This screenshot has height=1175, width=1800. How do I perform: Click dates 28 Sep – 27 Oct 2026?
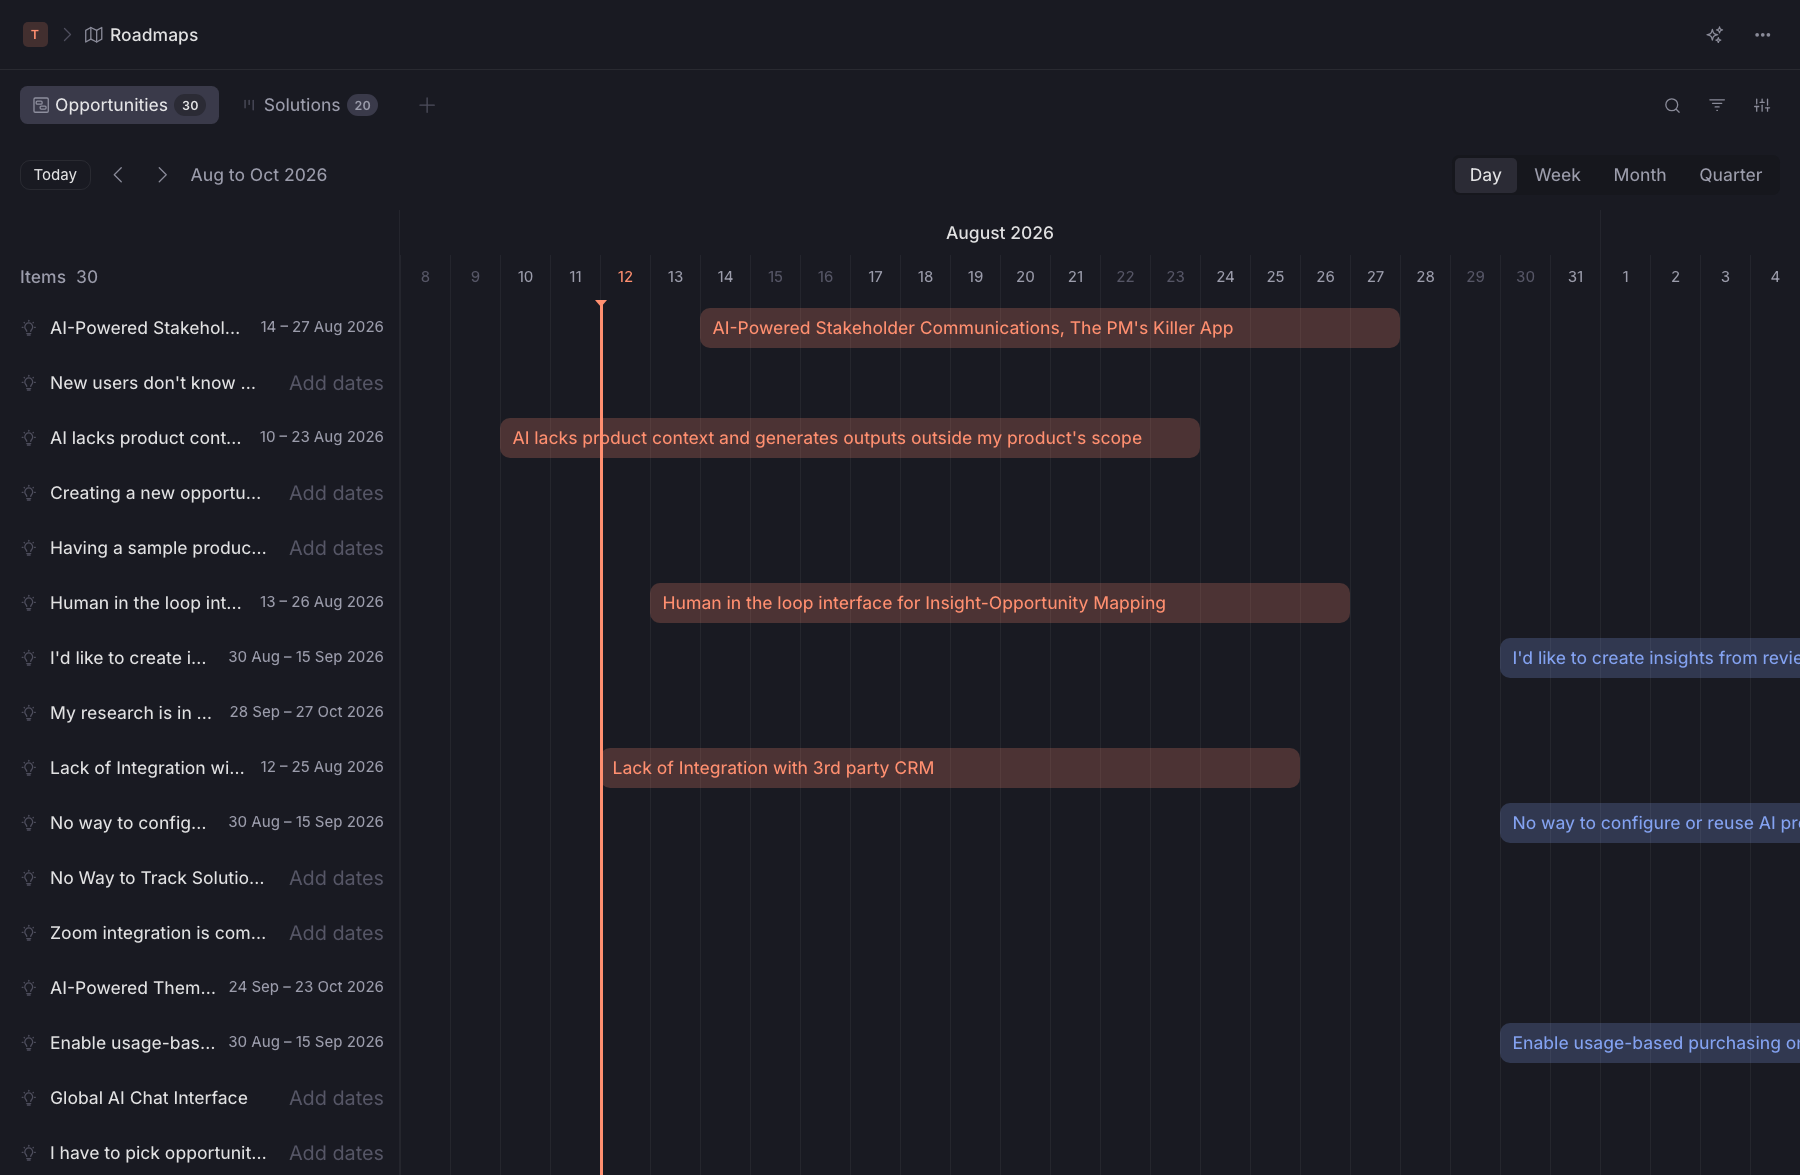coord(306,712)
